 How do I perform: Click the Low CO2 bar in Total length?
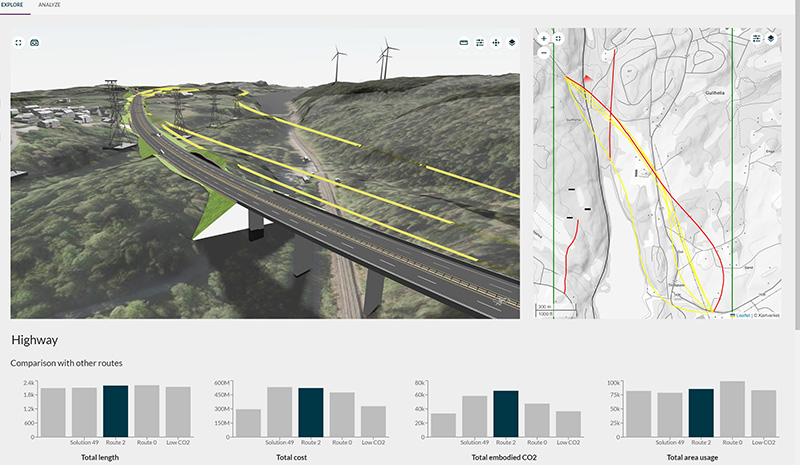coord(178,412)
